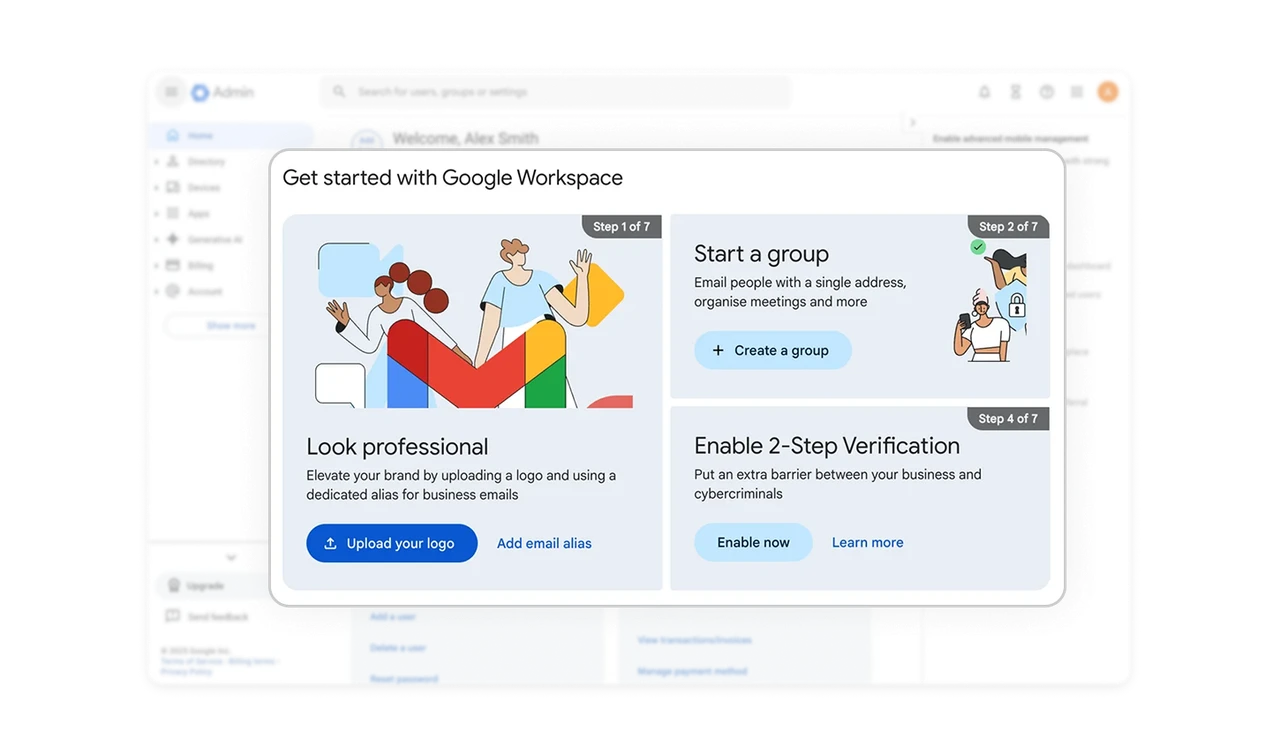The width and height of the screenshot is (1280, 754).
Task: Open the main navigation hamburger menu
Action: coord(170,91)
